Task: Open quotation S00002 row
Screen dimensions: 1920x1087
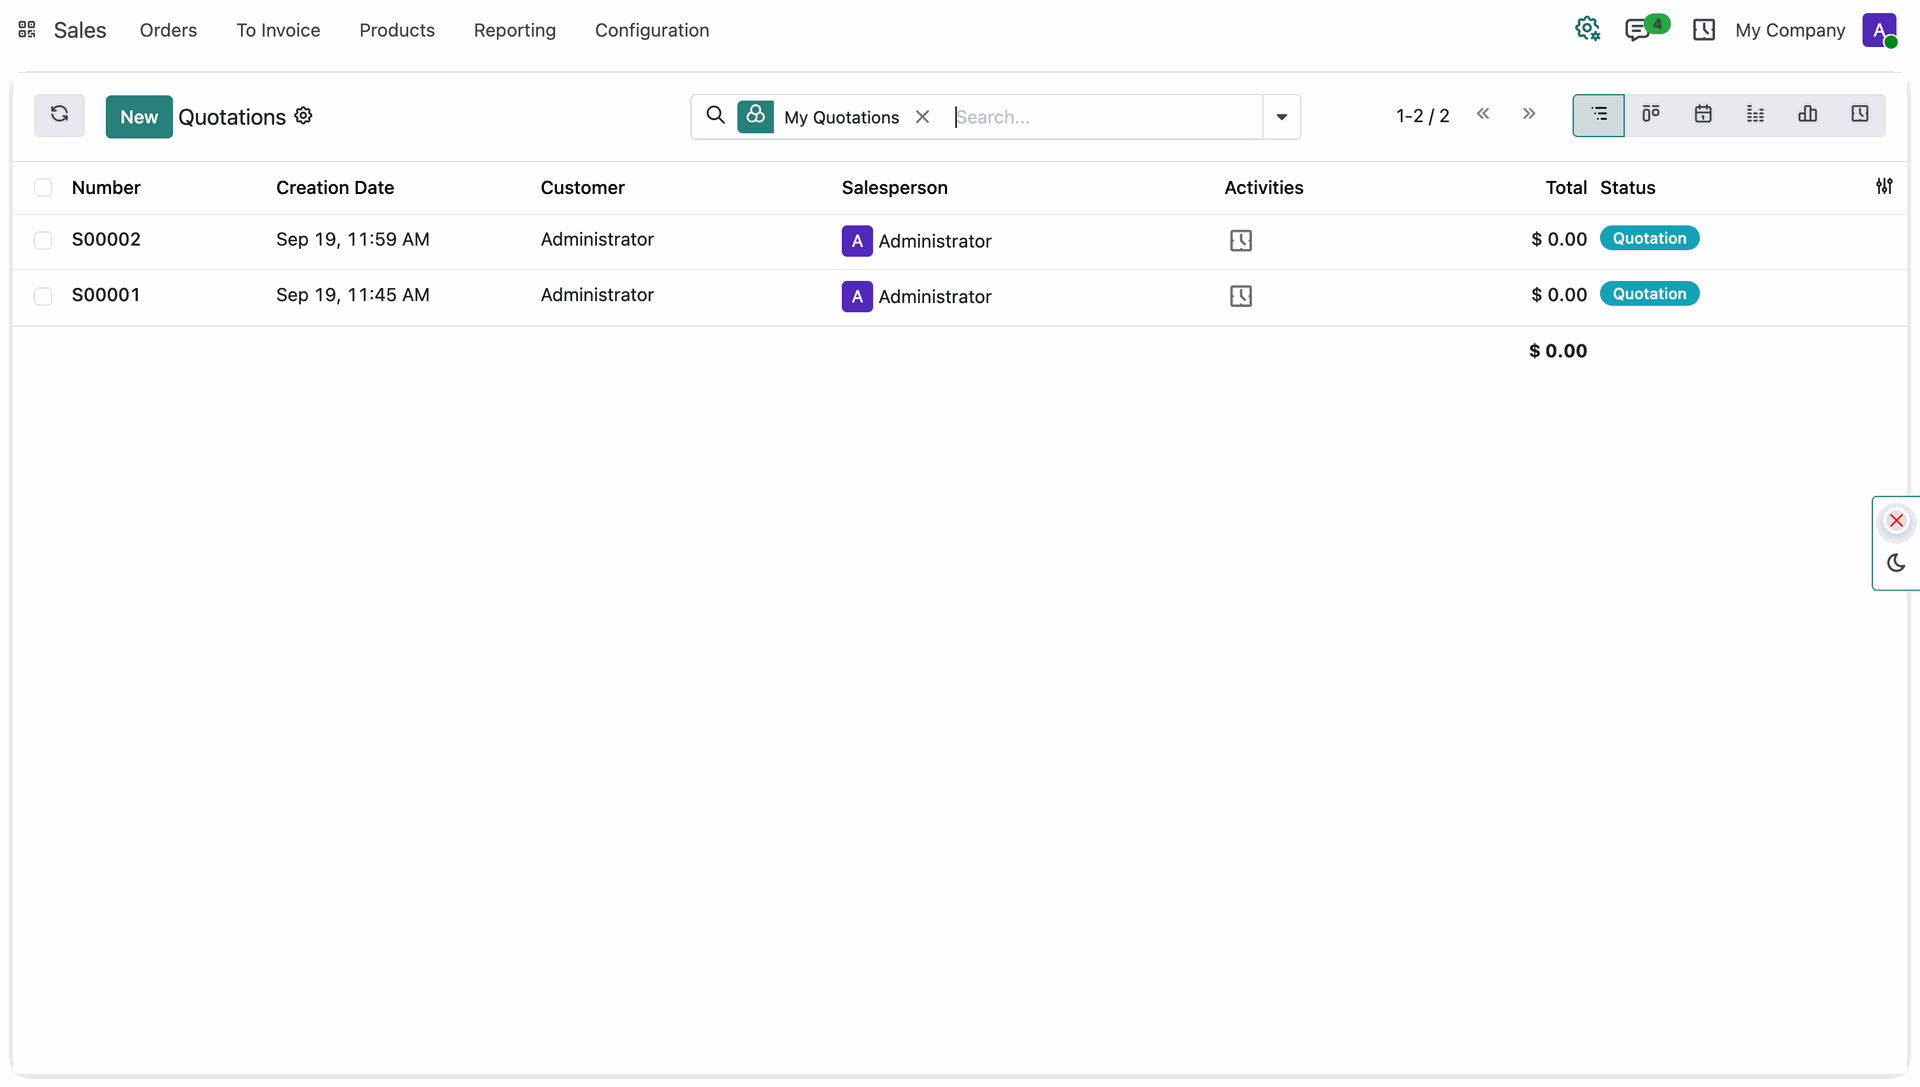Action: (959, 241)
